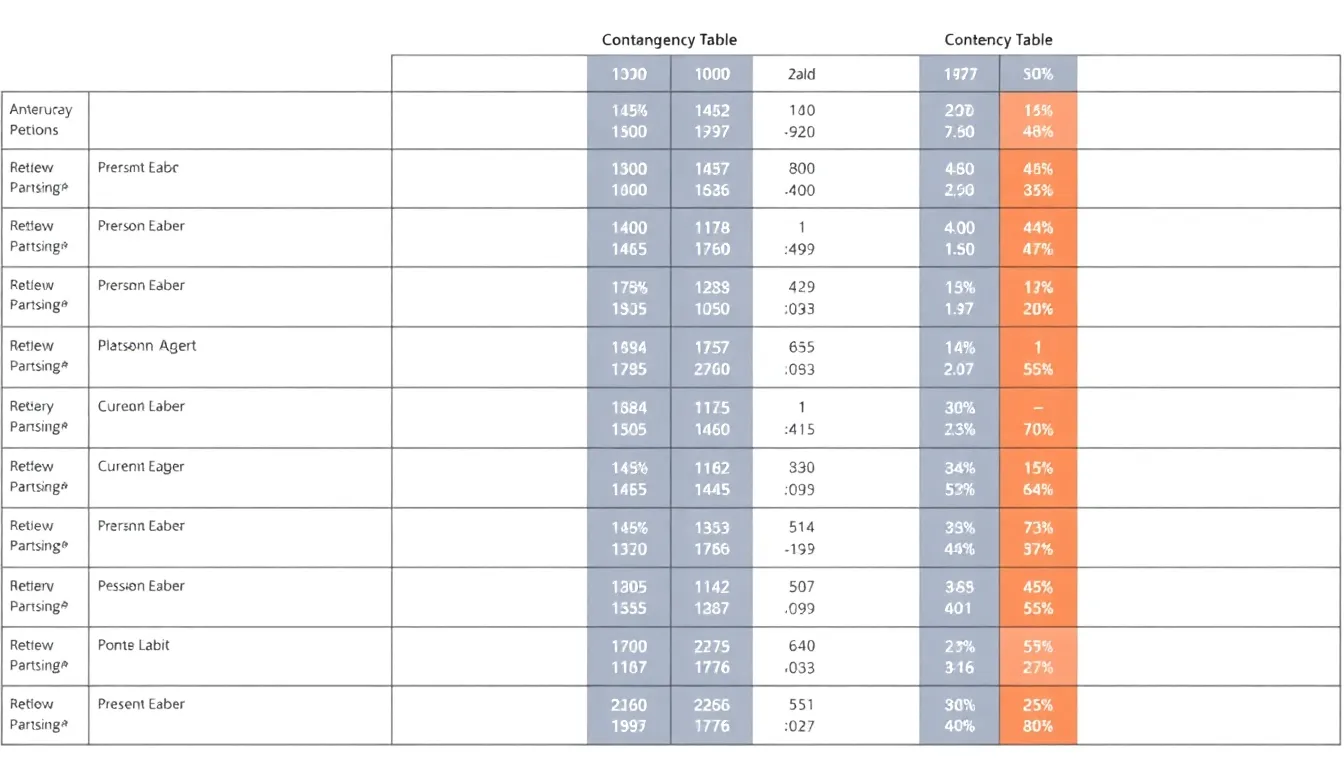
Task: Click the "Presmt Eabc" row label
Action: [138, 168]
